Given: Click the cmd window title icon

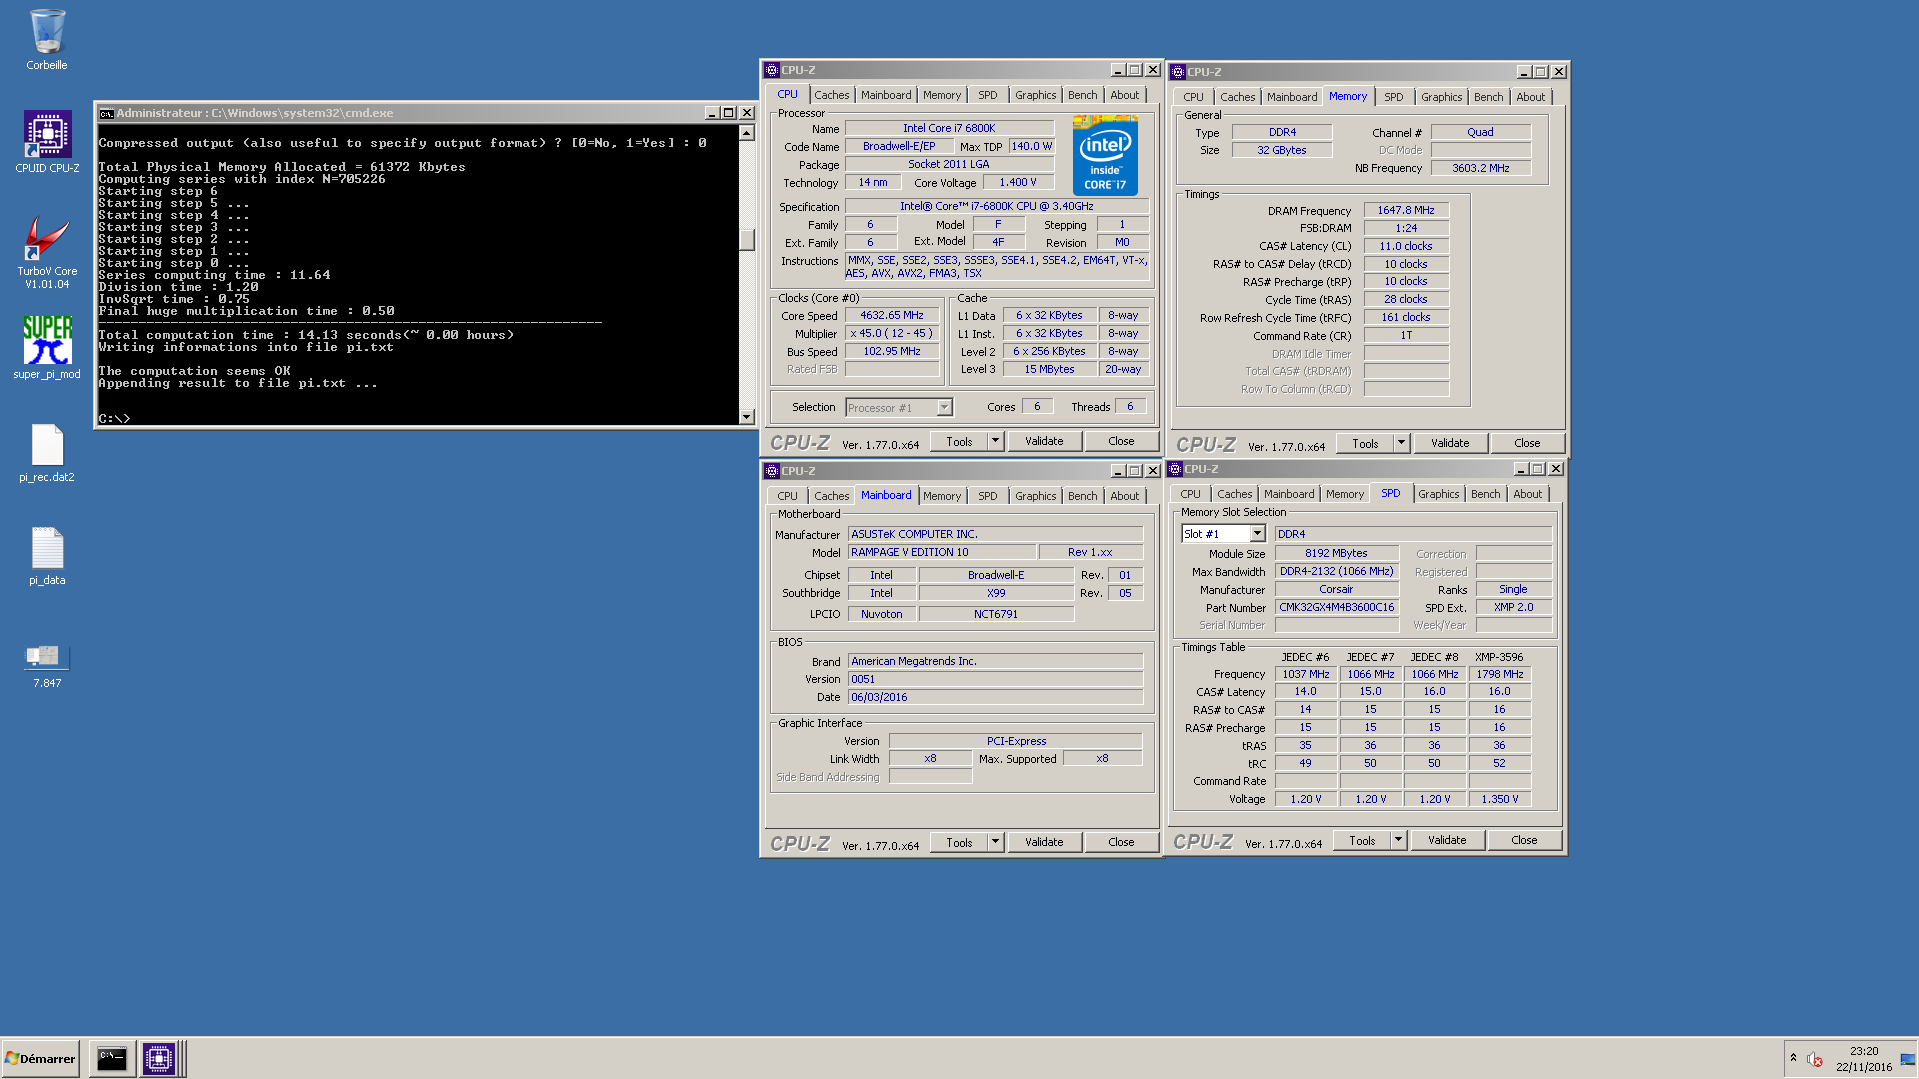Looking at the screenshot, I should 106,113.
